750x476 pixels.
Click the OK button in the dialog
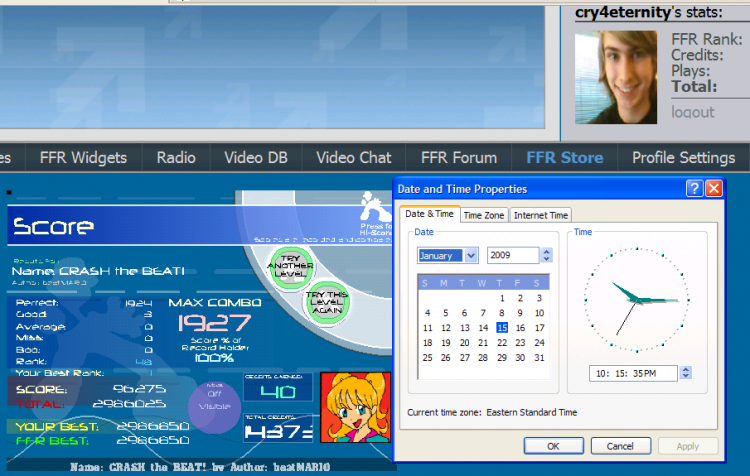(553, 446)
